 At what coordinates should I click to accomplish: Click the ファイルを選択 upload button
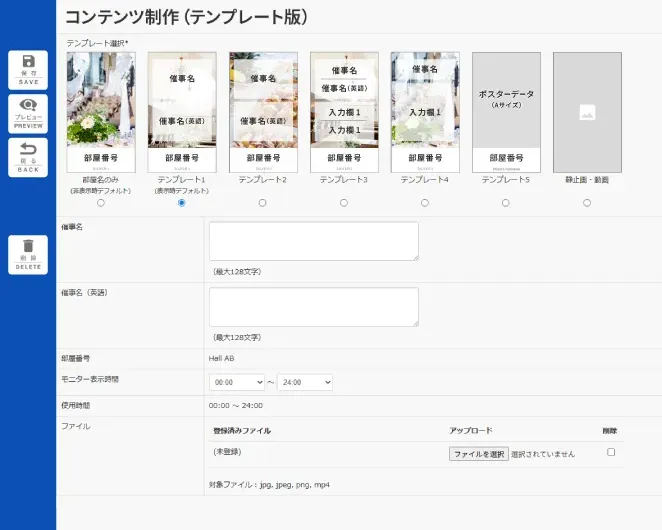(x=479, y=453)
